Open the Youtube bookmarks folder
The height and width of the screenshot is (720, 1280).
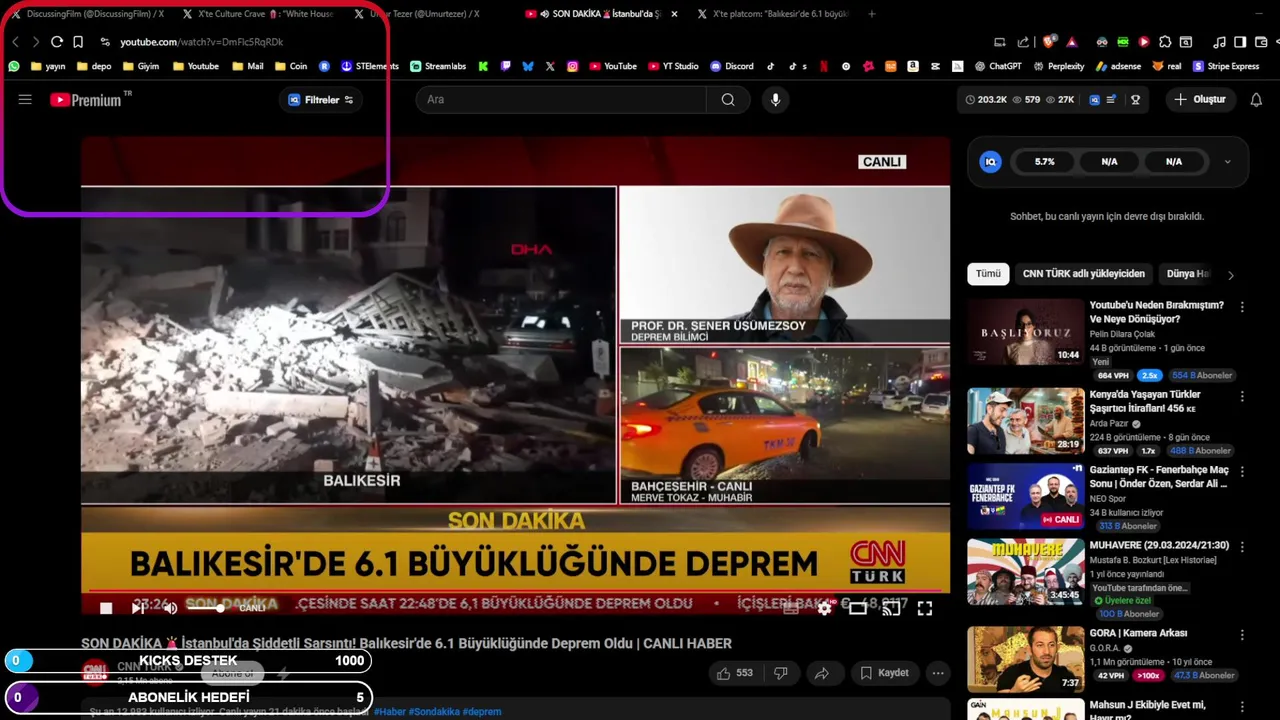[x=195, y=66]
